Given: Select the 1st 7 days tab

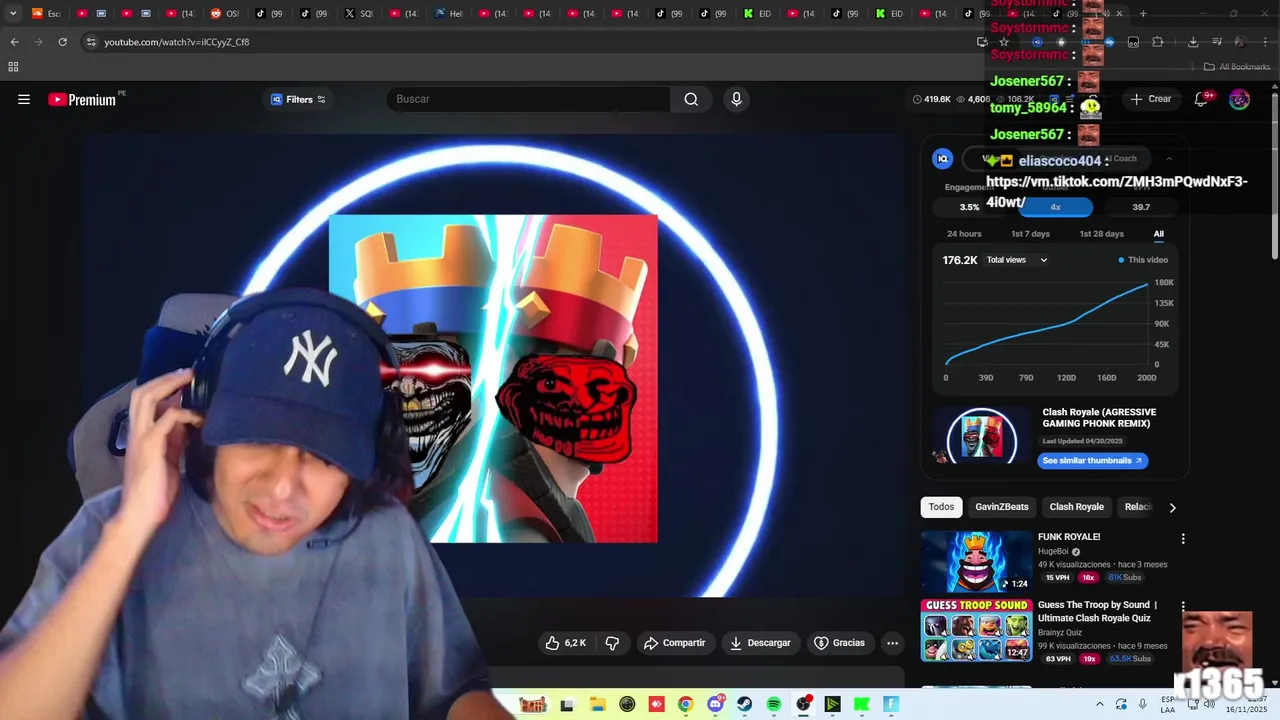Looking at the screenshot, I should tap(1030, 234).
